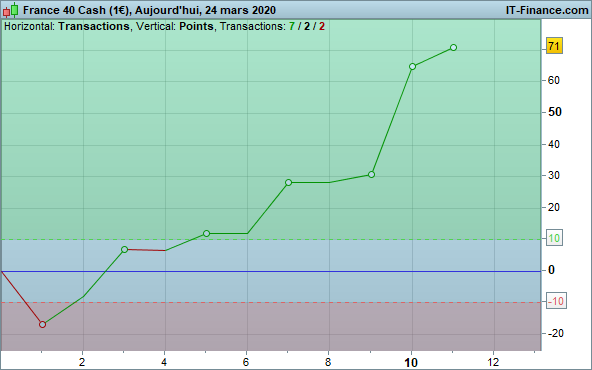The height and width of the screenshot is (370, 592).
Task: Select the yellow 71 current value label
Action: tap(554, 46)
